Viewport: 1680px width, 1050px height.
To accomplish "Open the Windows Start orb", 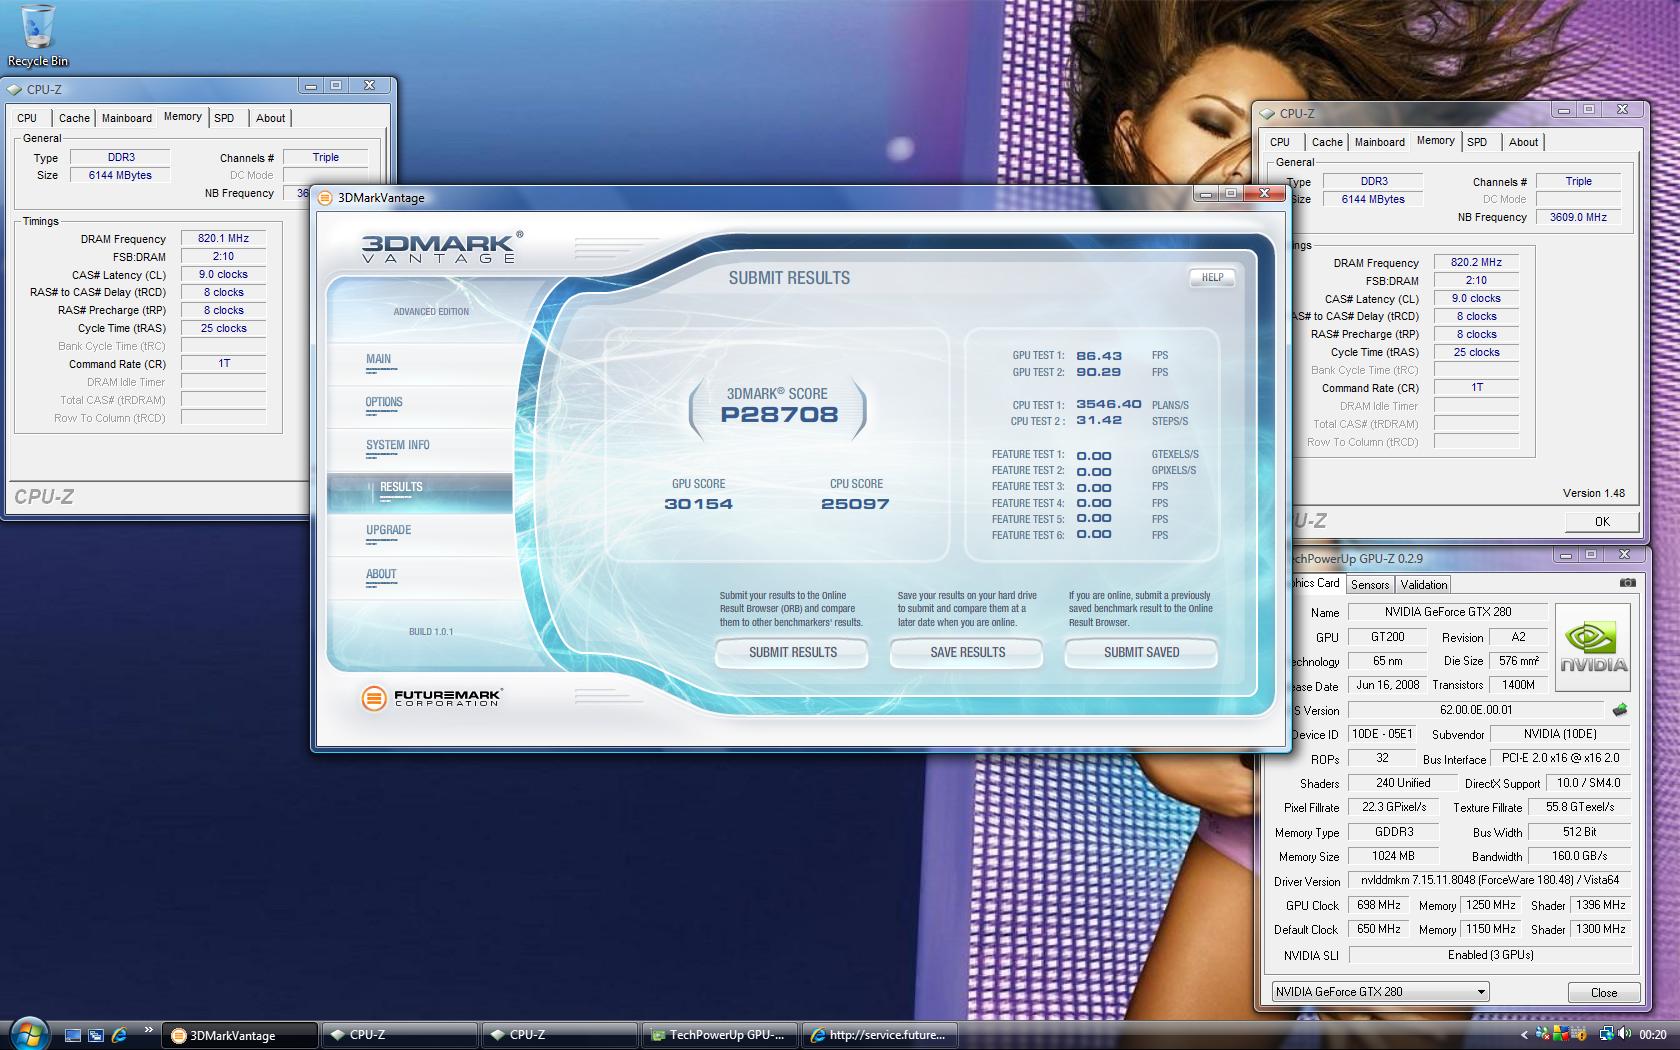I will coord(28,1033).
